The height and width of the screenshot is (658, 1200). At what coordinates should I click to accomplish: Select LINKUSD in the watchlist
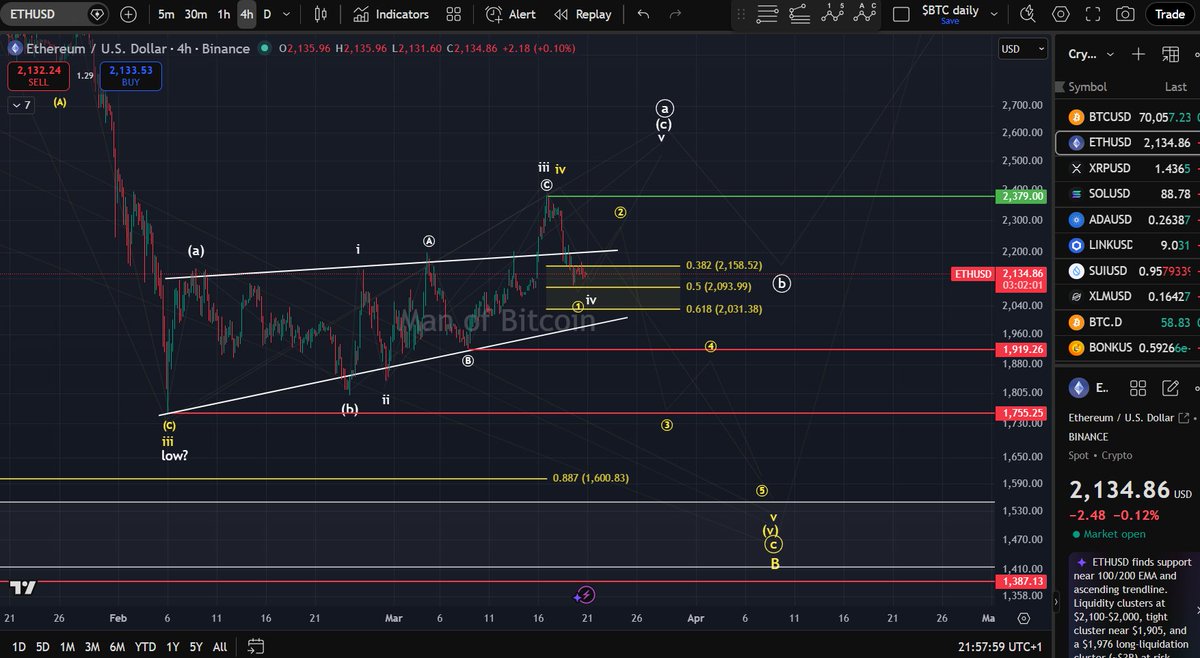[1127, 245]
